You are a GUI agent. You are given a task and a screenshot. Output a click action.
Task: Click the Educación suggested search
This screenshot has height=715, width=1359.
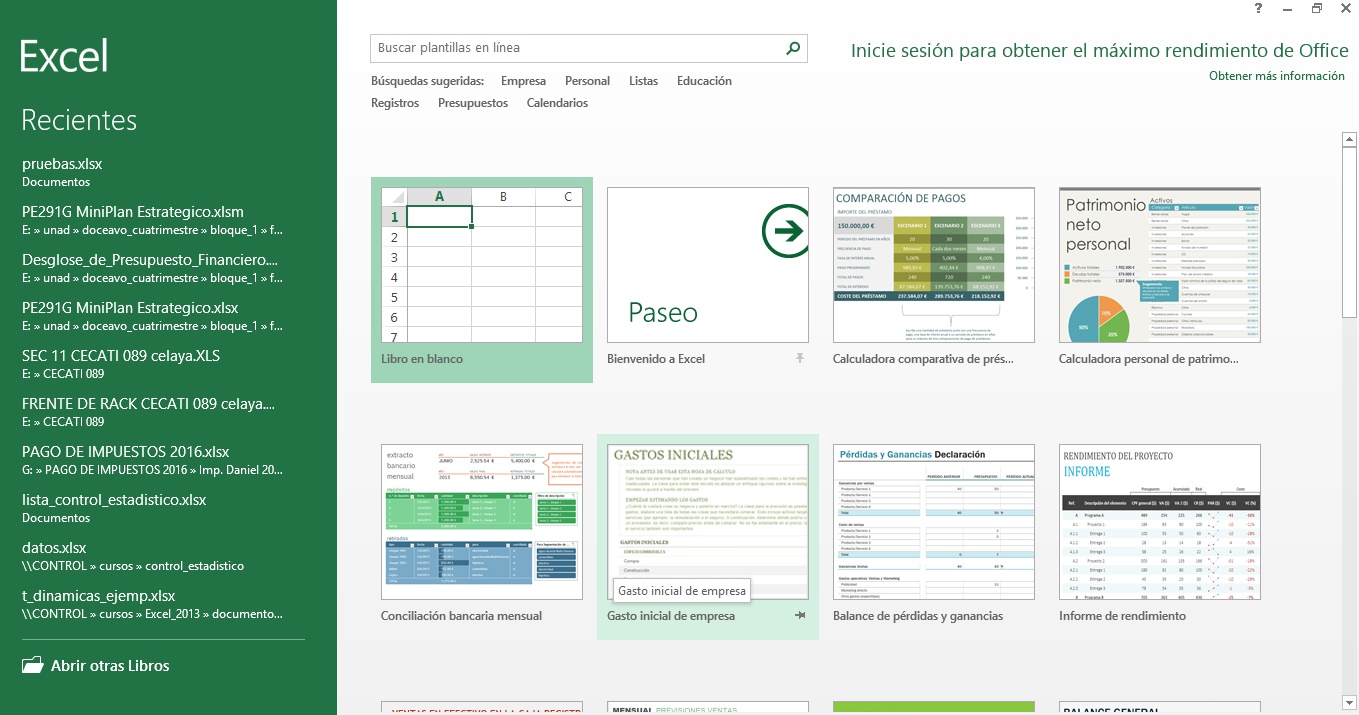[704, 81]
